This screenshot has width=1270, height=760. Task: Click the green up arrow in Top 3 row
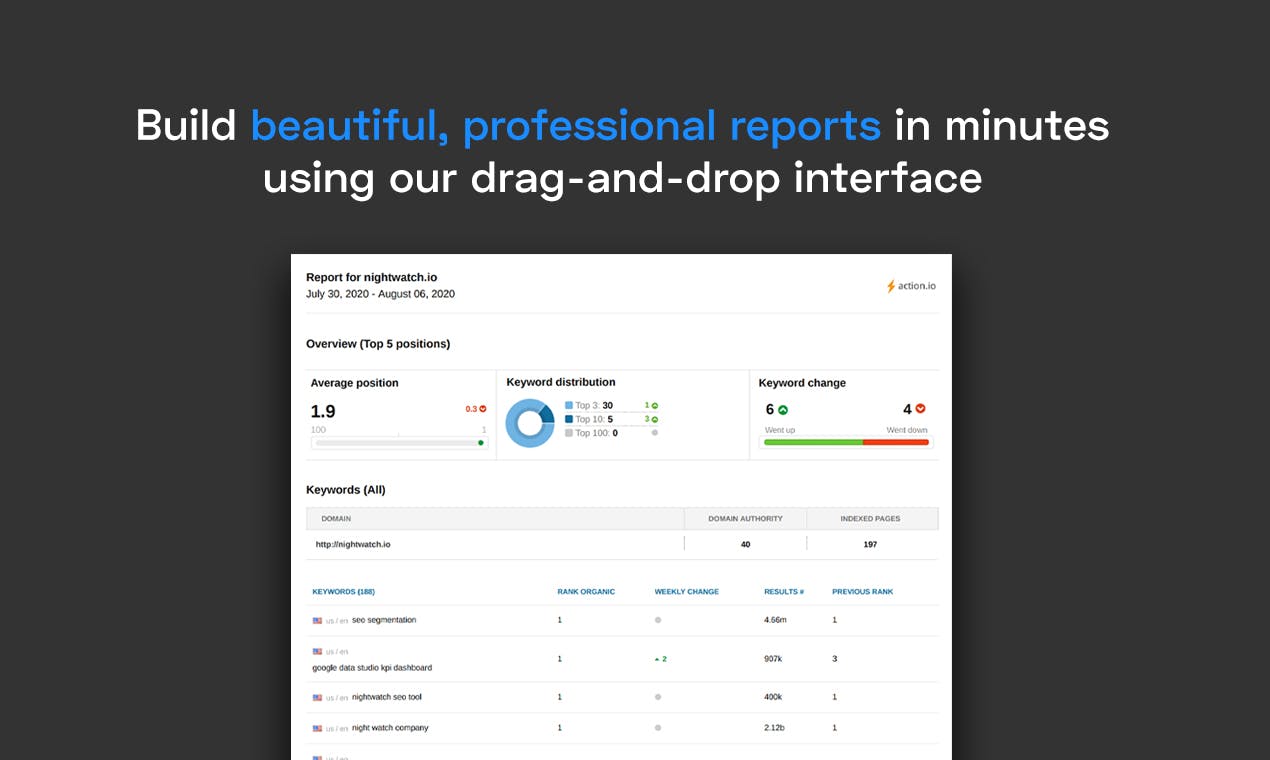coord(655,405)
